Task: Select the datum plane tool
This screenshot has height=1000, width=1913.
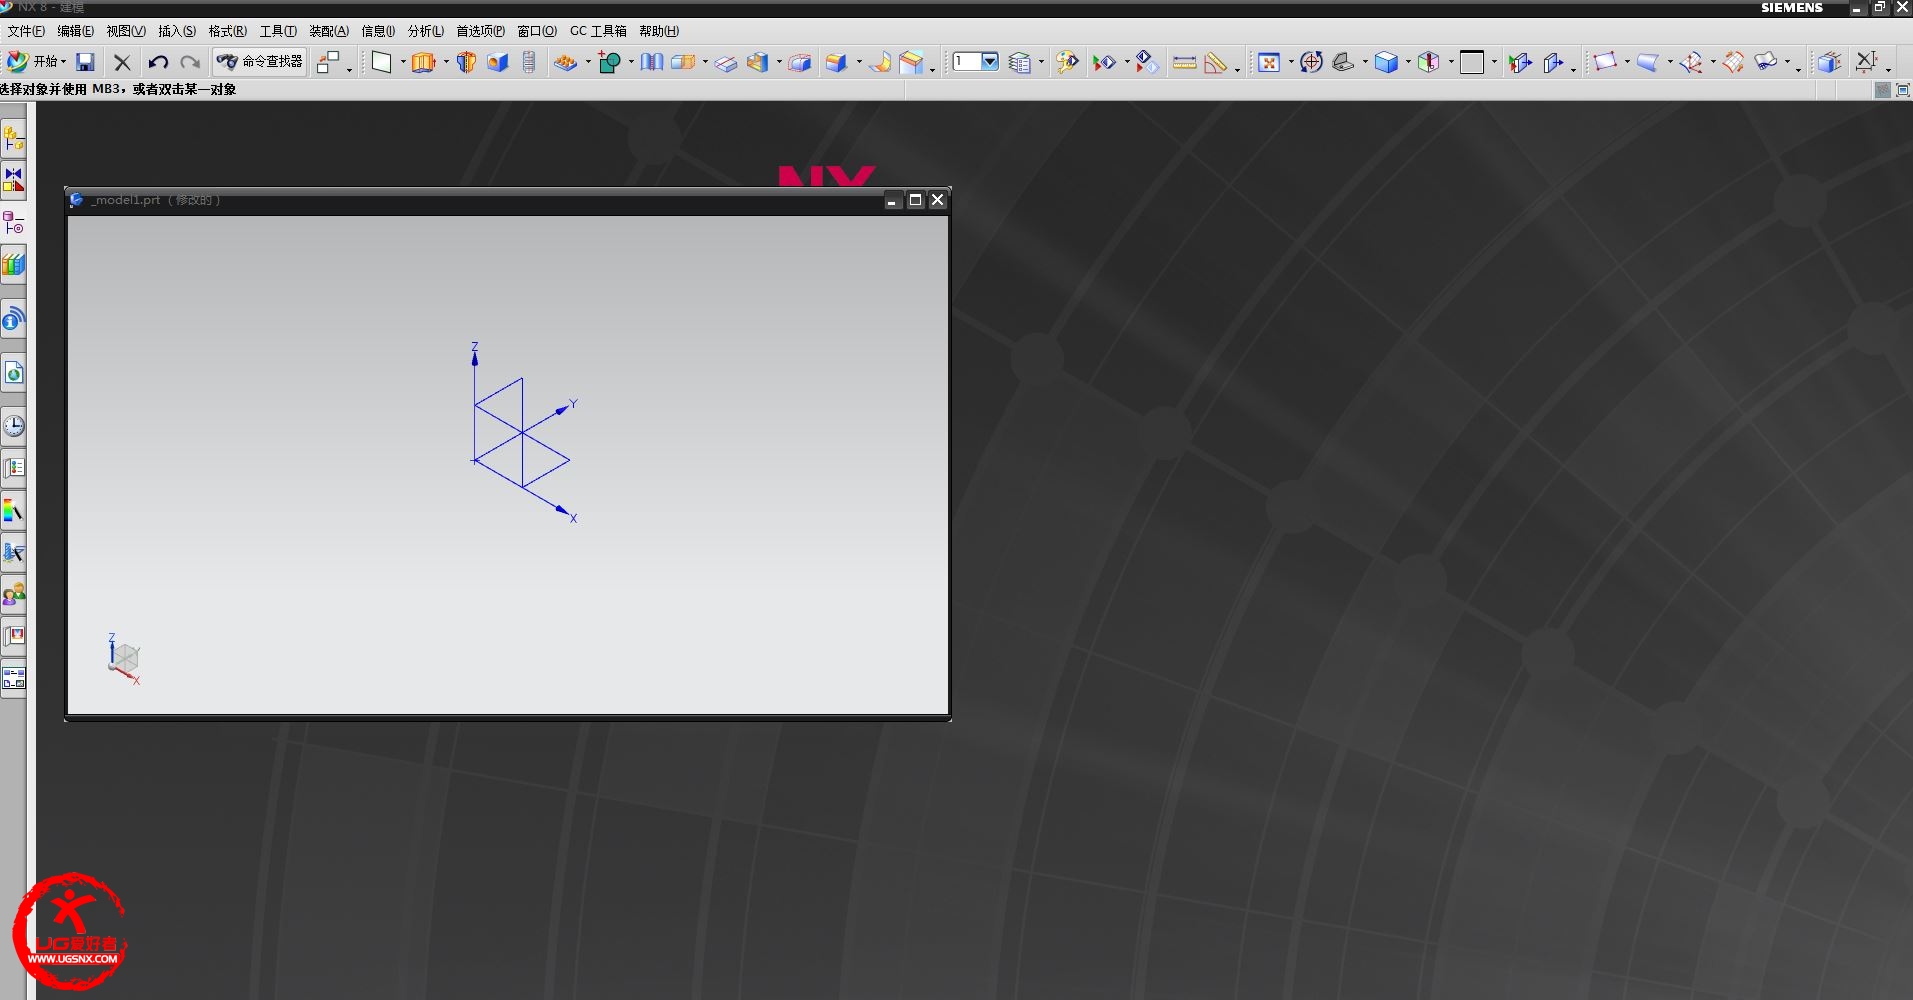Action: (382, 62)
